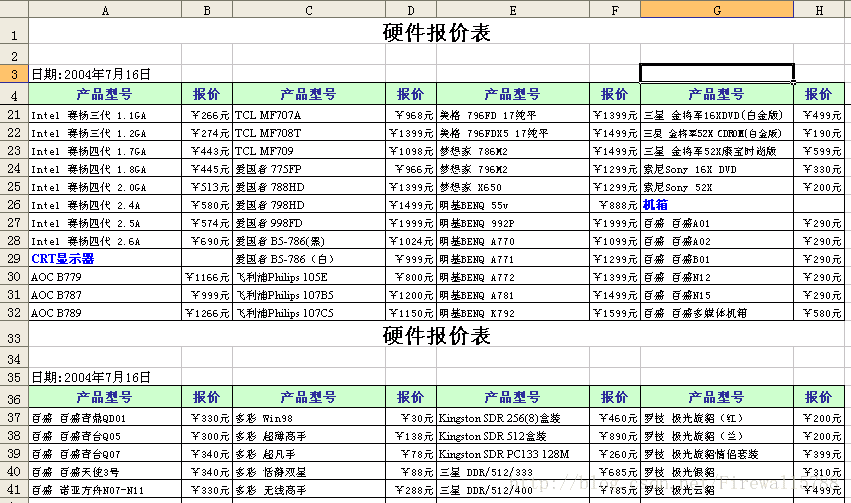Select row 4 header

click(x=14, y=94)
